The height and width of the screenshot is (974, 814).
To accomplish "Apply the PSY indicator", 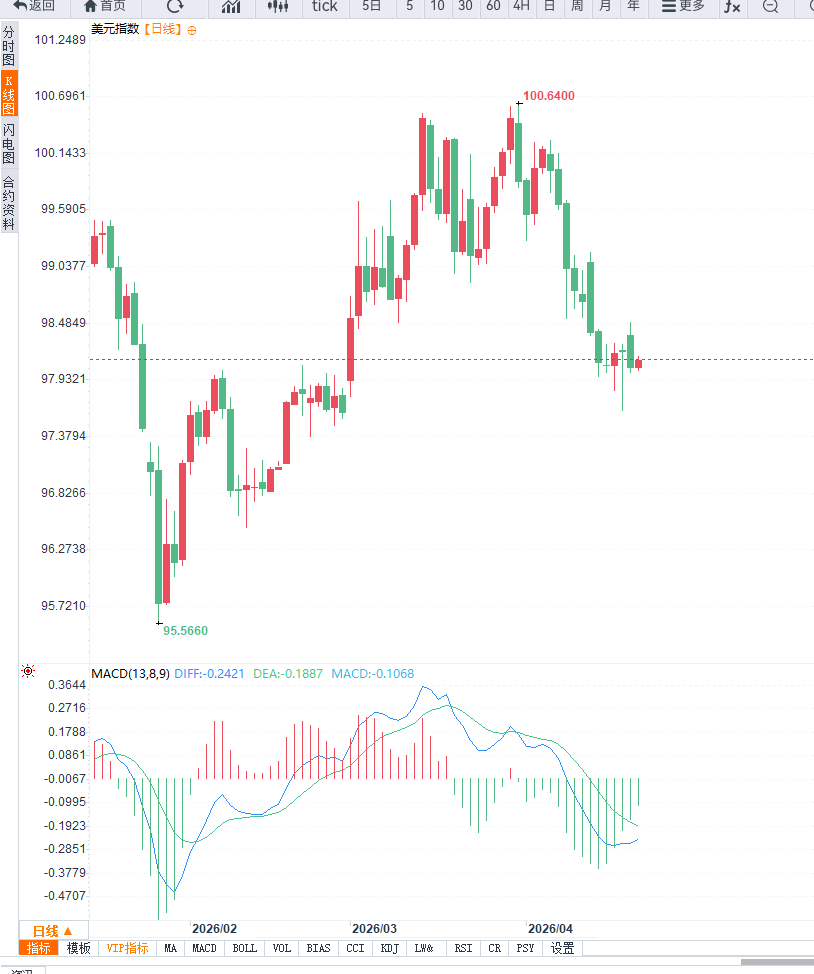I will [525, 948].
